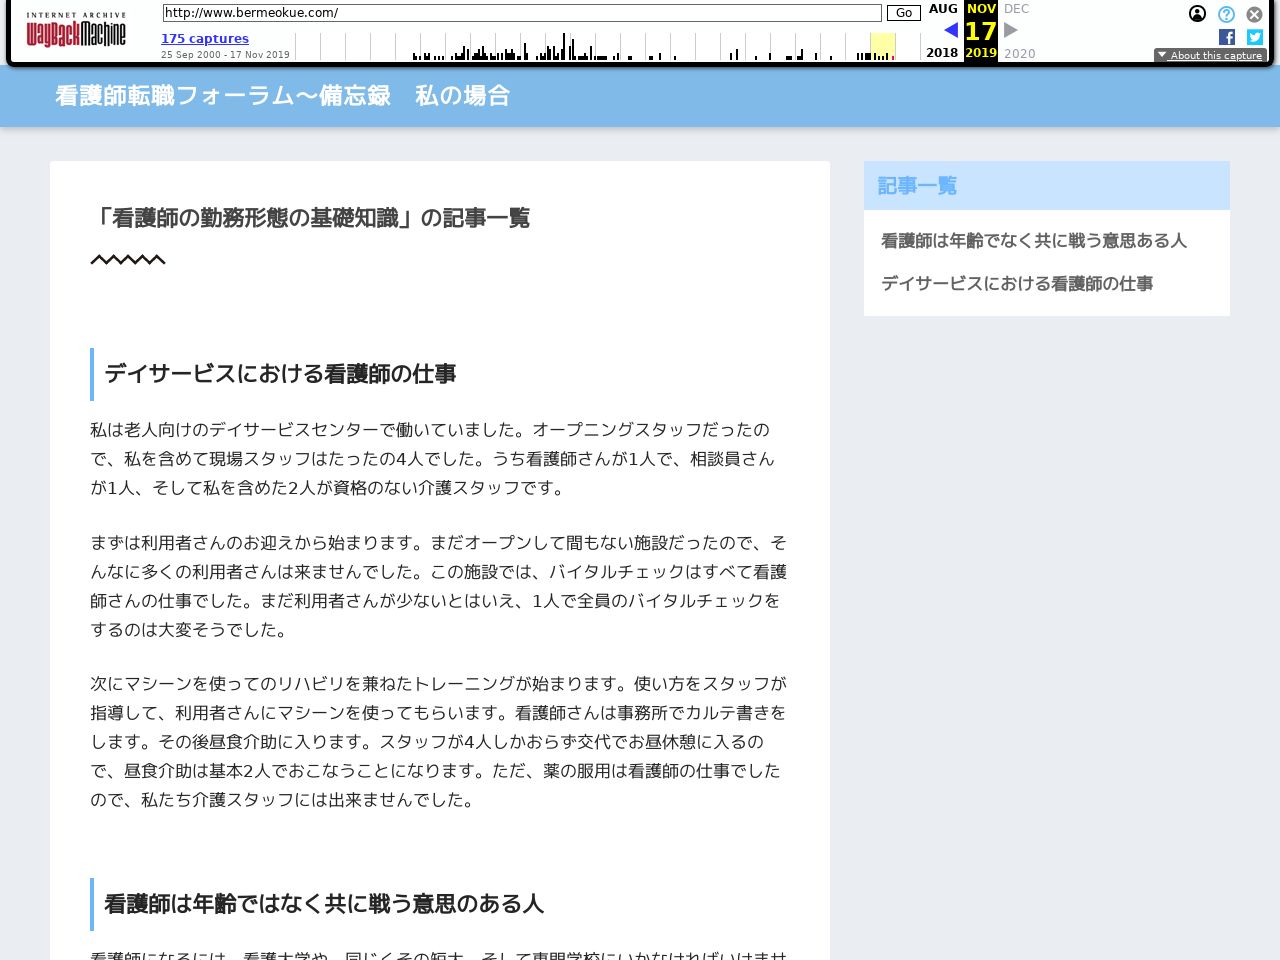This screenshot has height=960, width=1280.
Task: Close the Wayback toolbar
Action: pos(1254,14)
